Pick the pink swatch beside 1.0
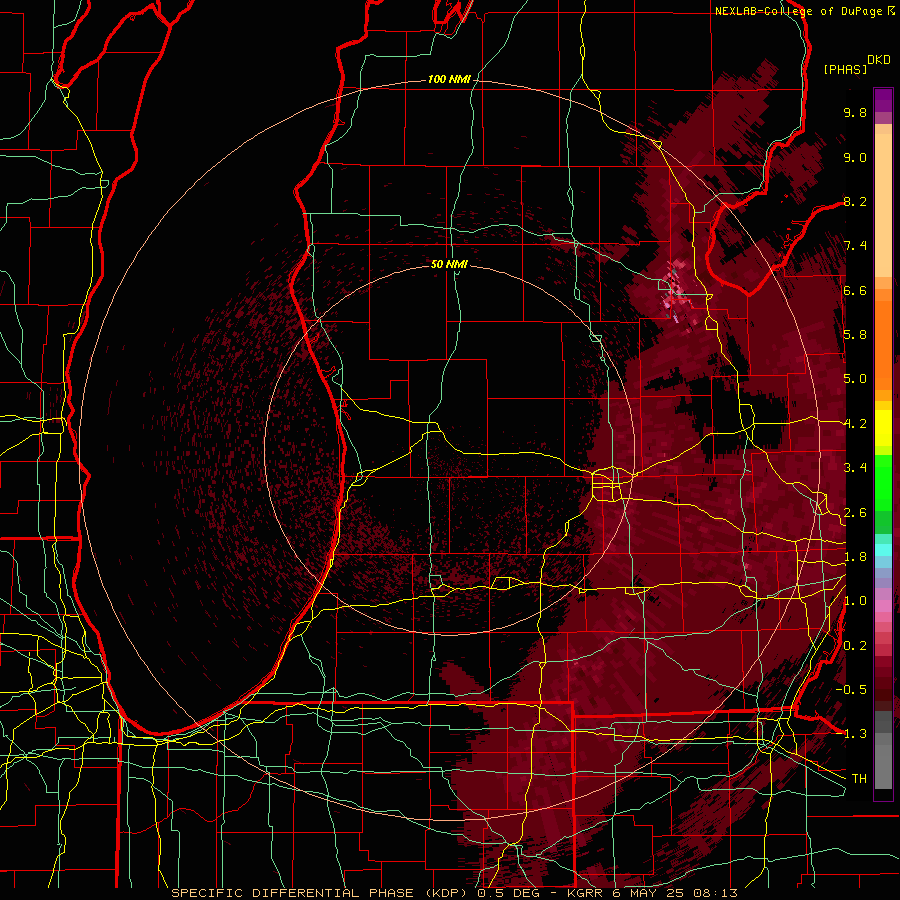Screen dimensions: 900x900 883,606
